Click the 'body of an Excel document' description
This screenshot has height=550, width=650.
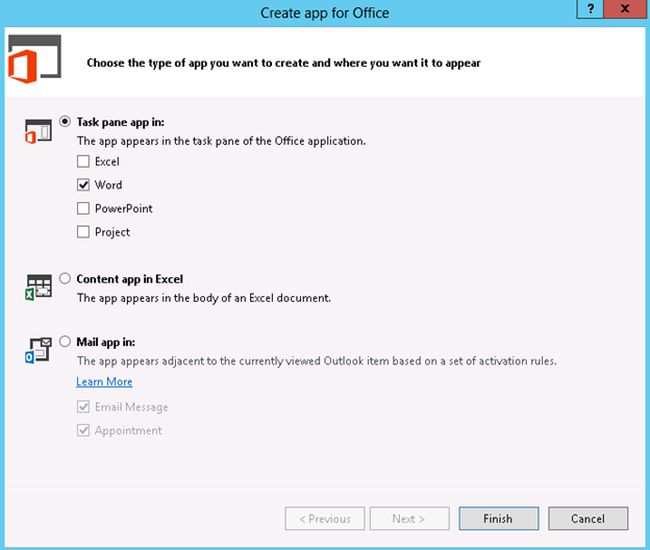204,298
